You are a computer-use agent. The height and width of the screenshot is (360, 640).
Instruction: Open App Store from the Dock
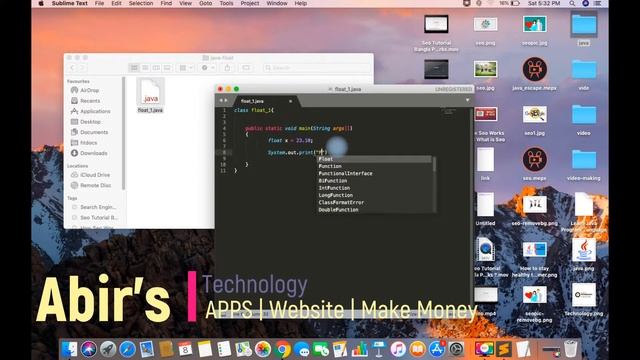pyautogui.click(x=437, y=349)
